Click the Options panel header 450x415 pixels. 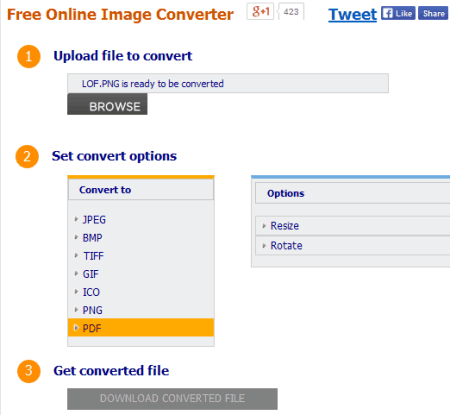coord(353,193)
